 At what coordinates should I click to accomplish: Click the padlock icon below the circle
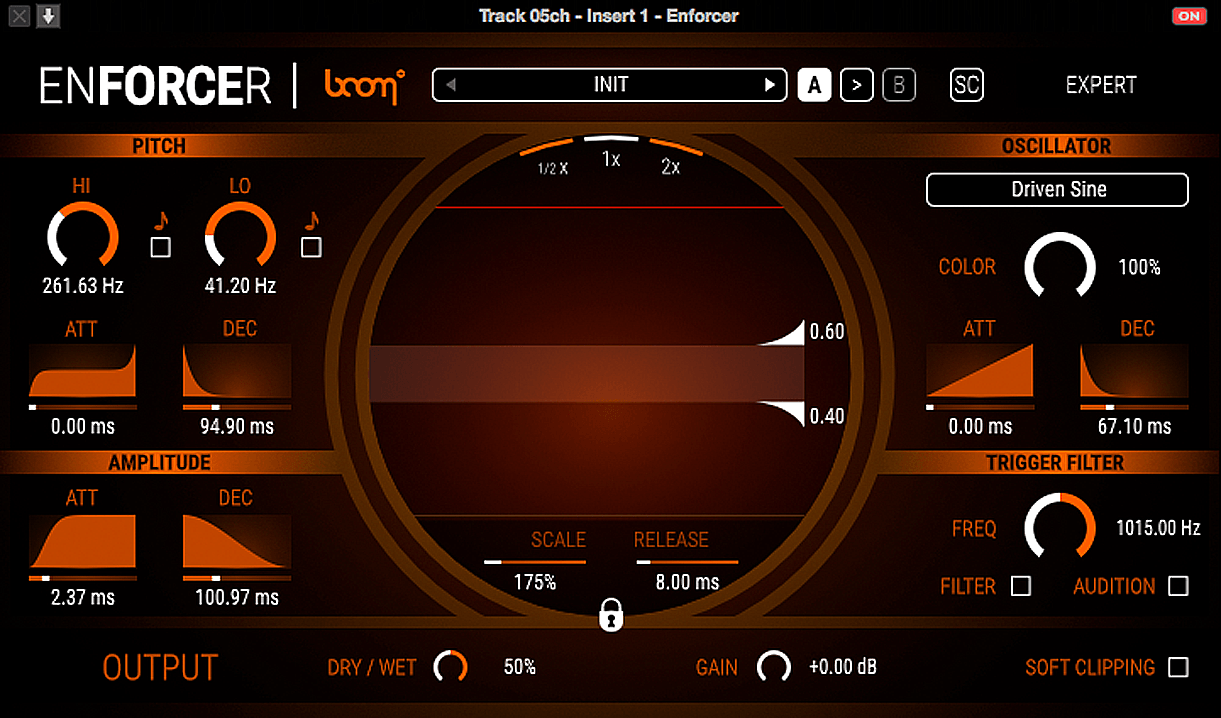(611, 616)
